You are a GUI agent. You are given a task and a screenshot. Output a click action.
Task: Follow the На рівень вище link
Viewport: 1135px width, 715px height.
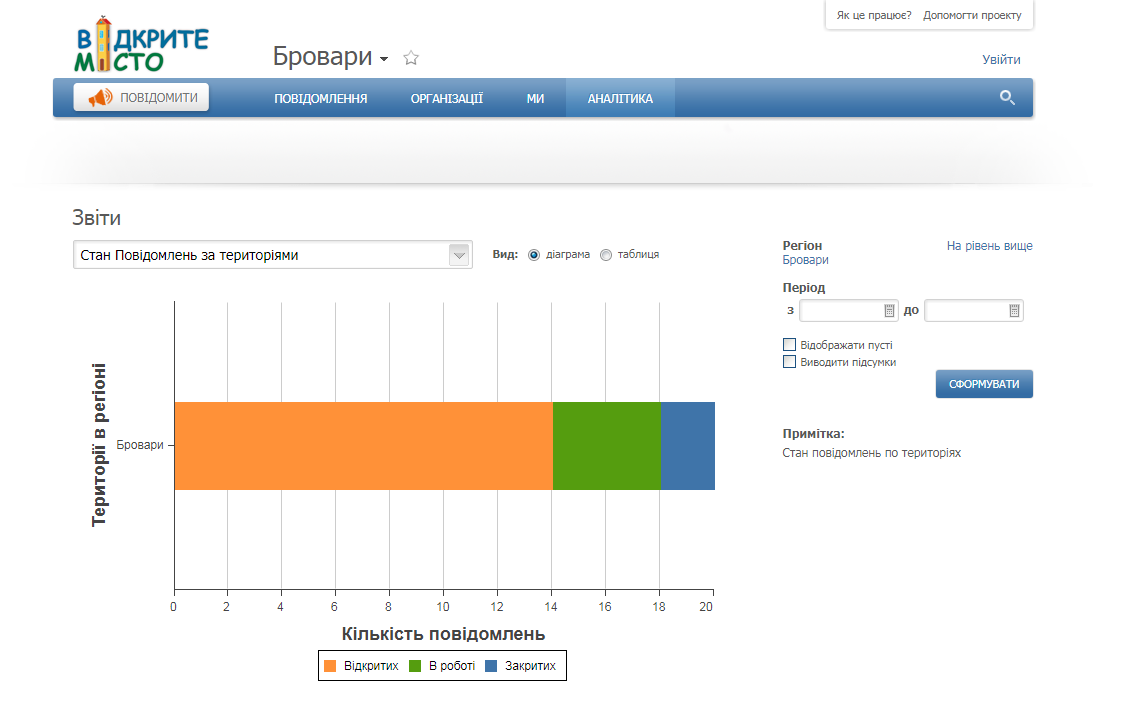click(x=990, y=246)
